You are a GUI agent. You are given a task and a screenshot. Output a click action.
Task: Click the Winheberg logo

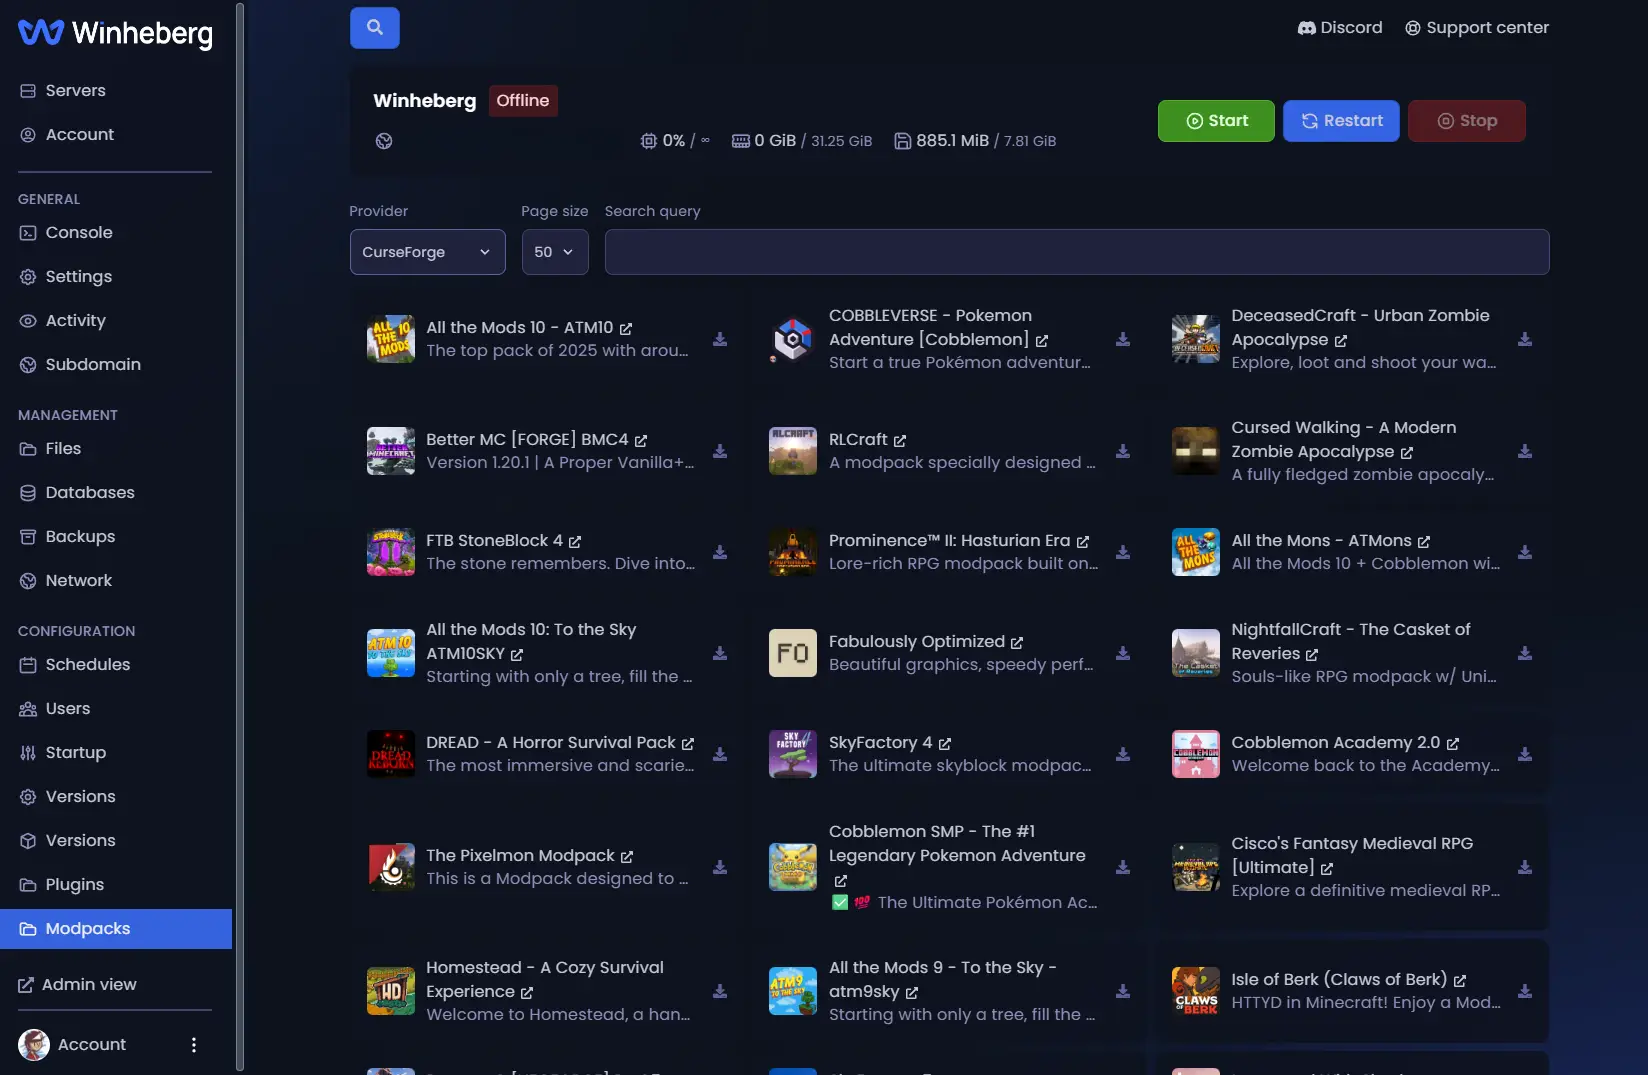115,33
